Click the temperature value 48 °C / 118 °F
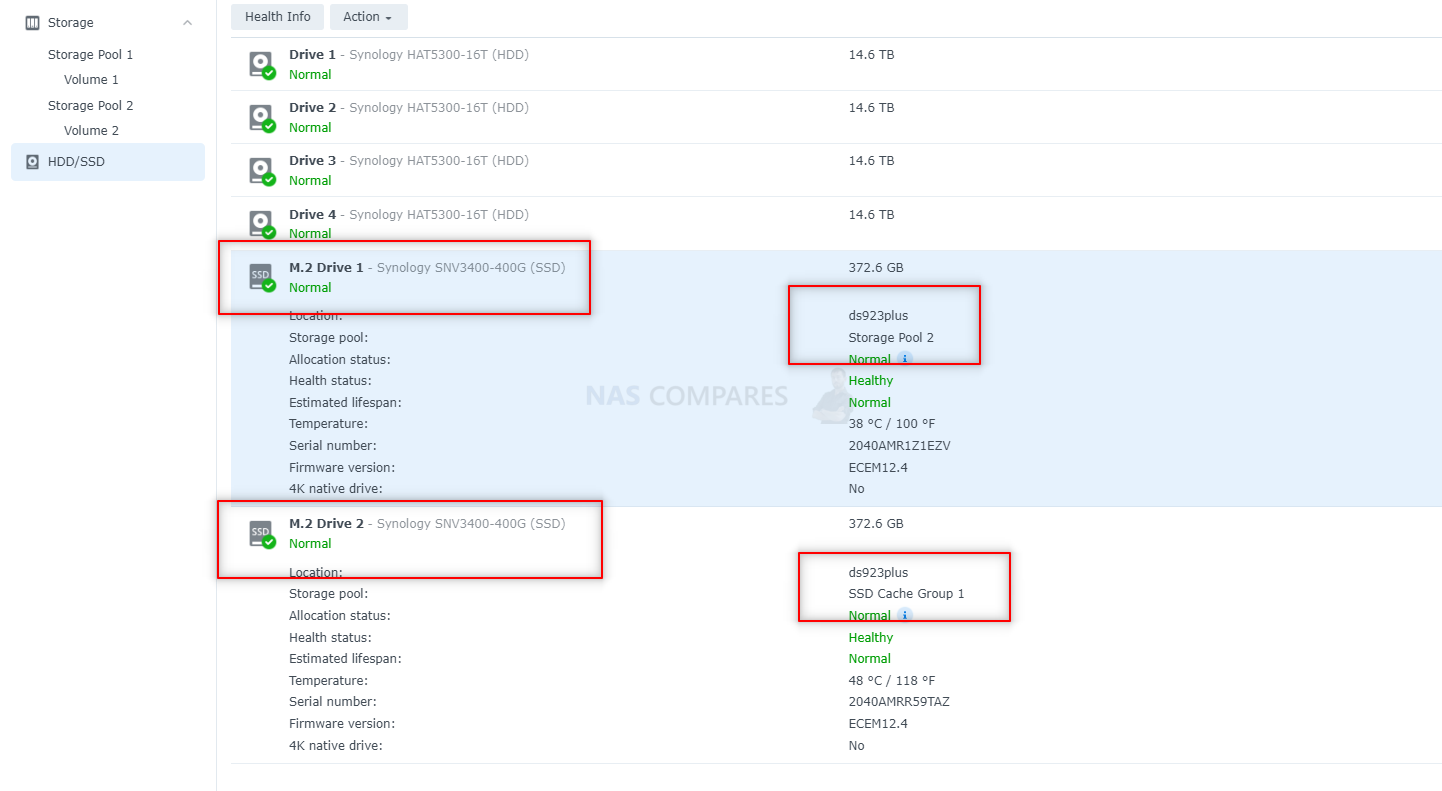The width and height of the screenshot is (1442, 791). tap(892, 680)
